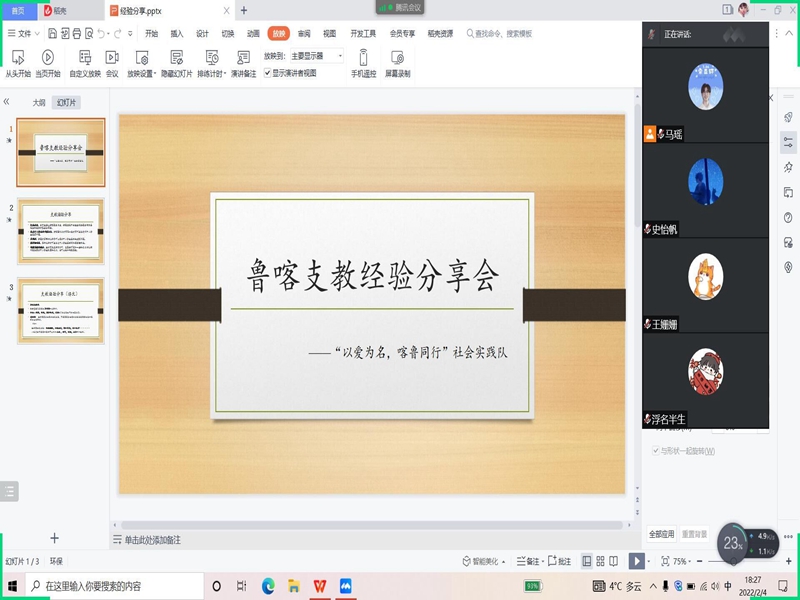Click notes placeholder 单击此处添加备注
Image resolution: width=800 pixels, height=600 pixels.
152,540
